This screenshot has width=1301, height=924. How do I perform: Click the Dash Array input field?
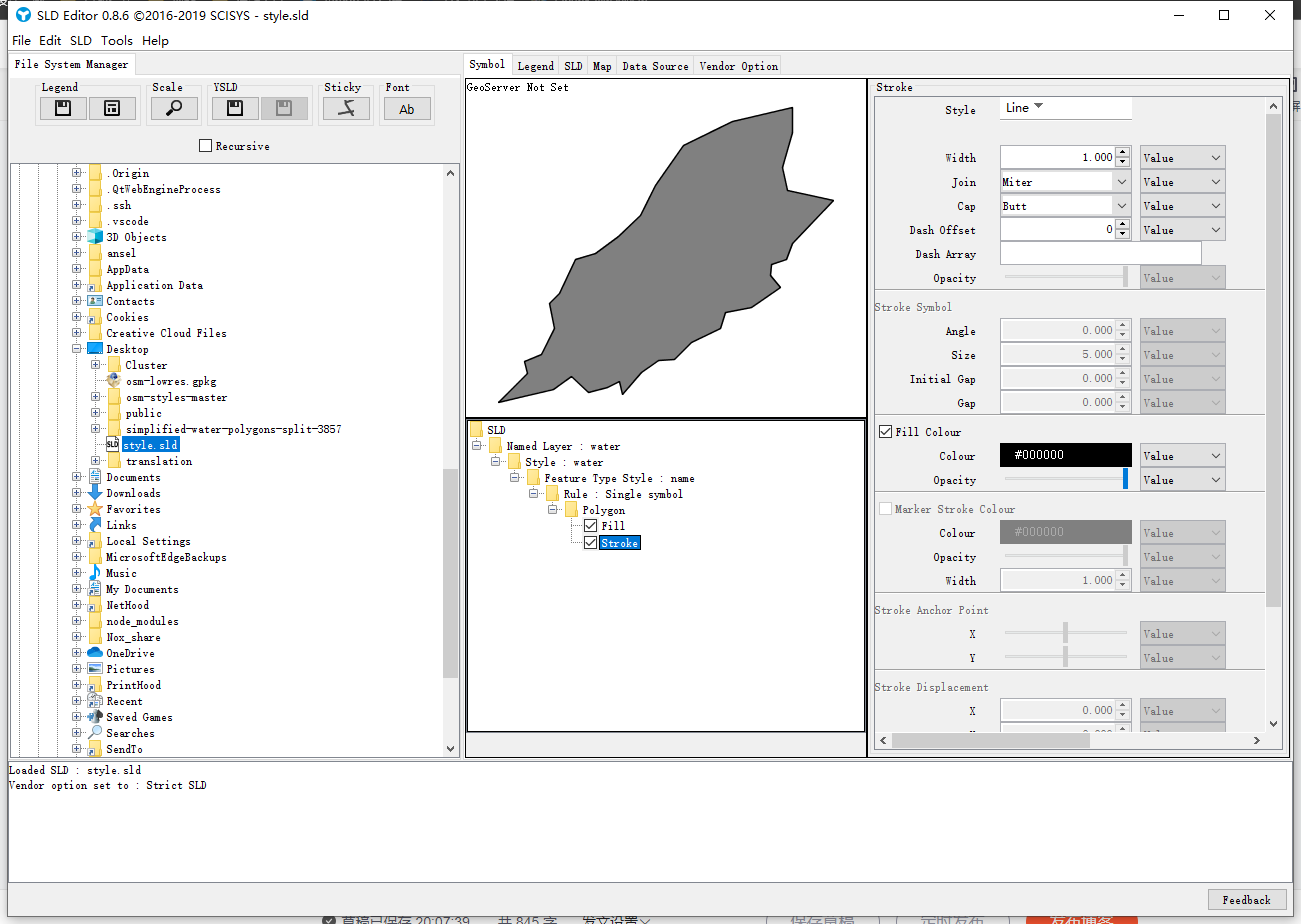click(1100, 253)
